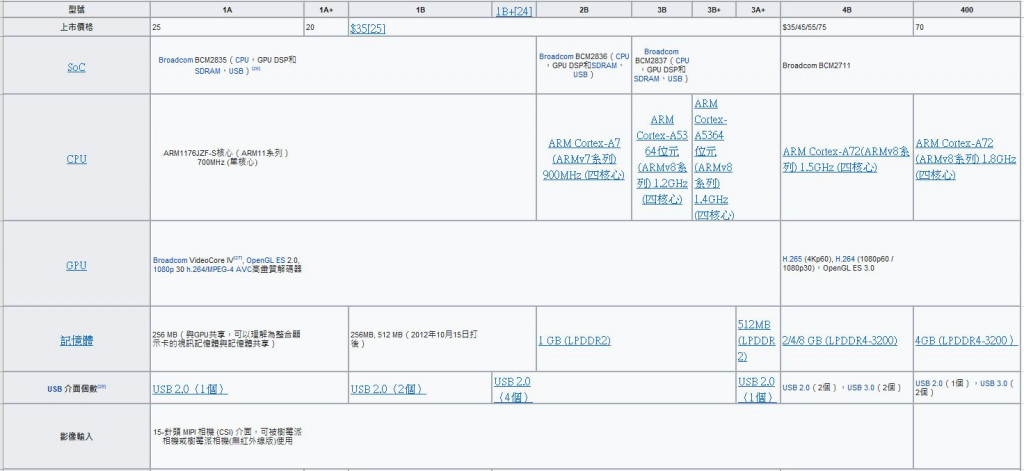Open USB 2.0 (1個) link under 1A
Screen dimensions: 1024x471
[x=190, y=389]
